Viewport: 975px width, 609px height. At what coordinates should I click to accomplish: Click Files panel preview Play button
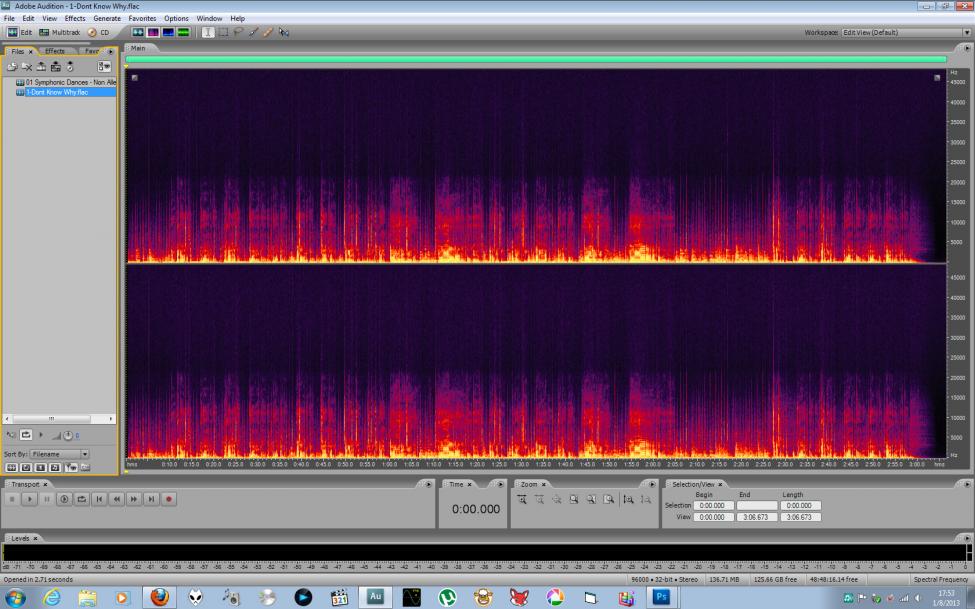tap(41, 435)
